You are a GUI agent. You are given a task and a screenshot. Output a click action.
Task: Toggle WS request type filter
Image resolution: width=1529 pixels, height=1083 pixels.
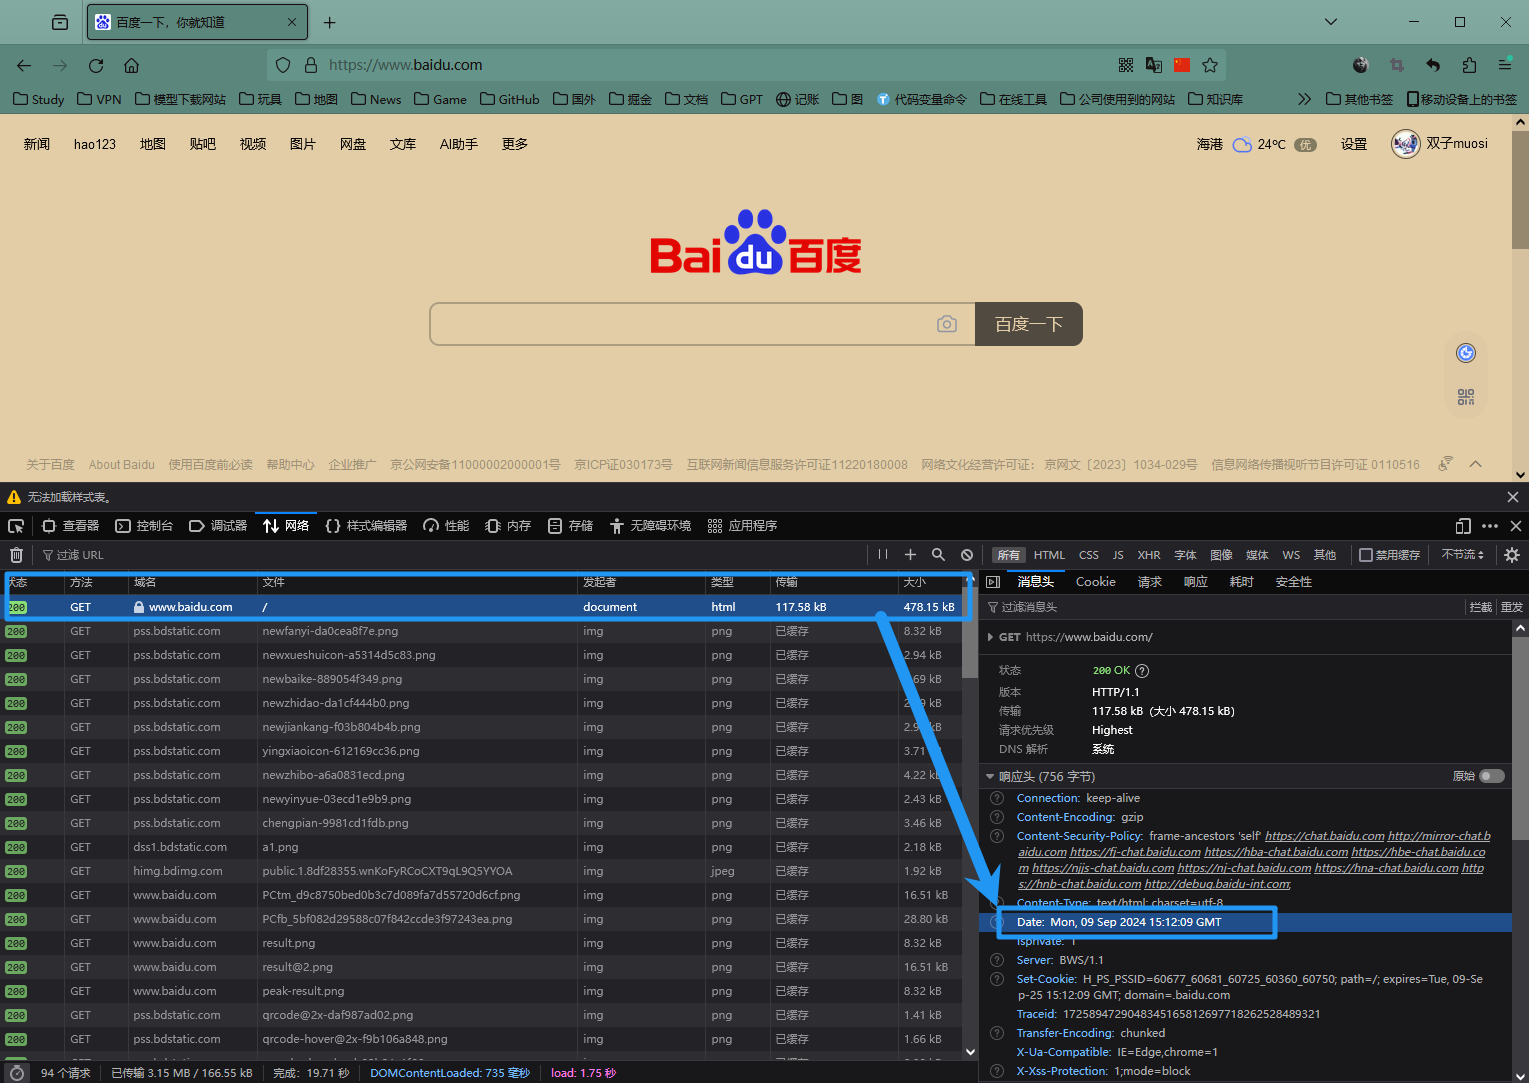pyautogui.click(x=1291, y=555)
